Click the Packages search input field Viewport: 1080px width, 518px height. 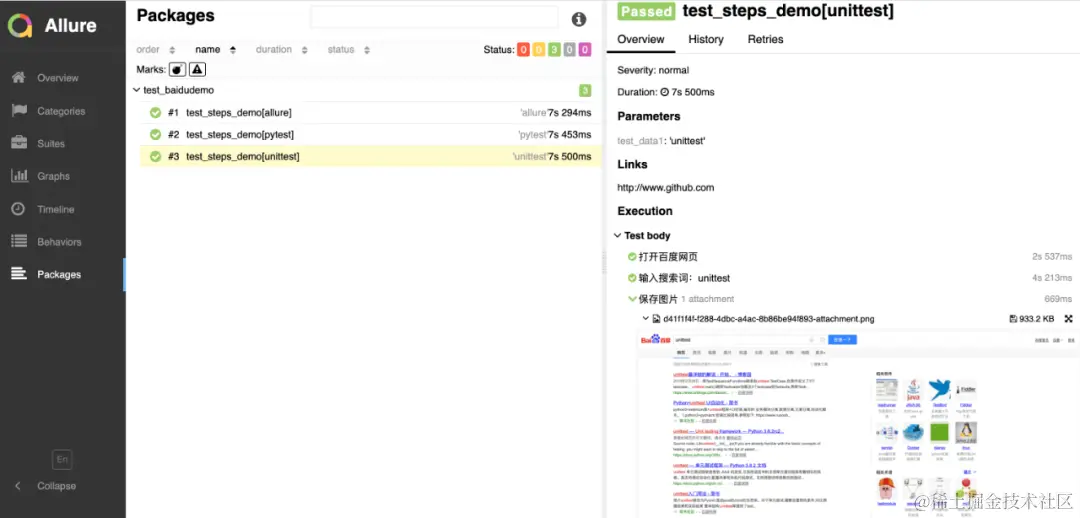pyautogui.click(x=434, y=17)
